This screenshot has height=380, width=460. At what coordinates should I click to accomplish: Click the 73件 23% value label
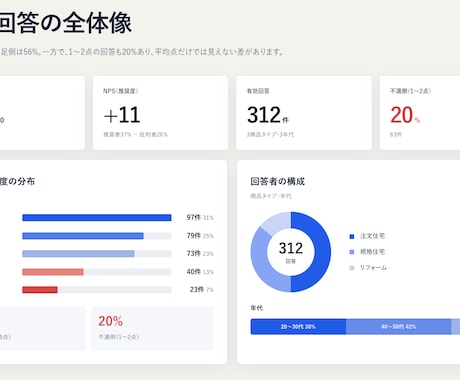(x=200, y=254)
